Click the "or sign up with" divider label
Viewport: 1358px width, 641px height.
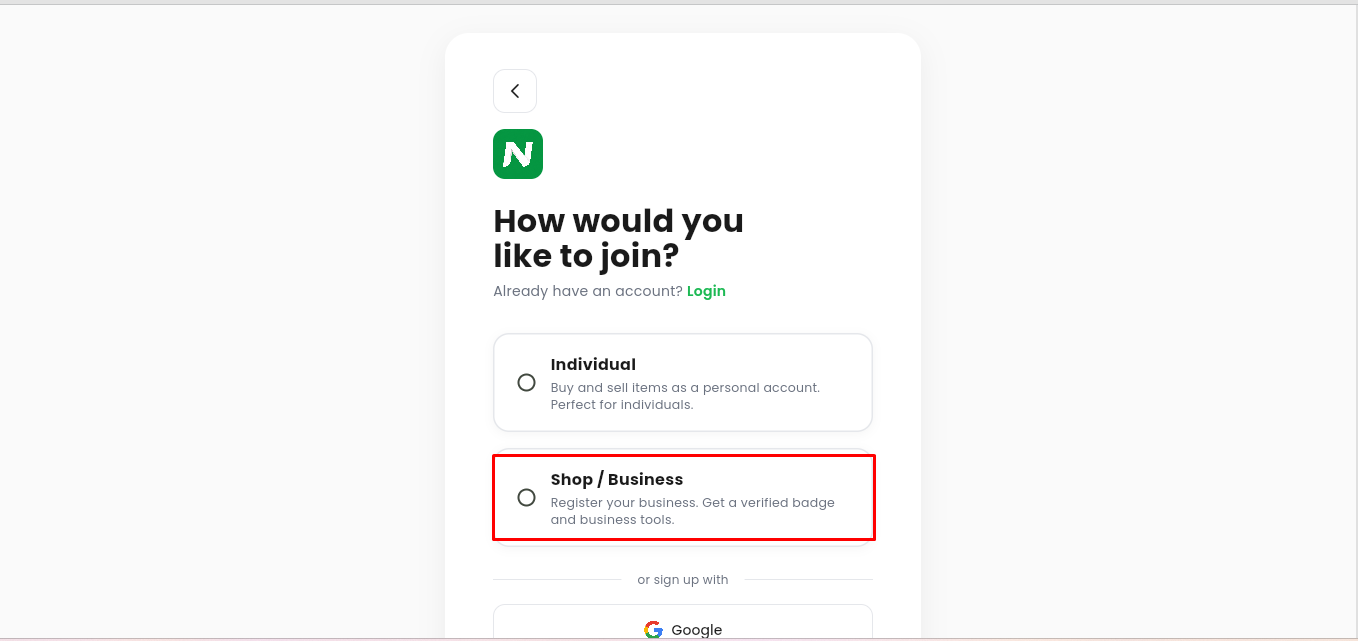click(683, 580)
